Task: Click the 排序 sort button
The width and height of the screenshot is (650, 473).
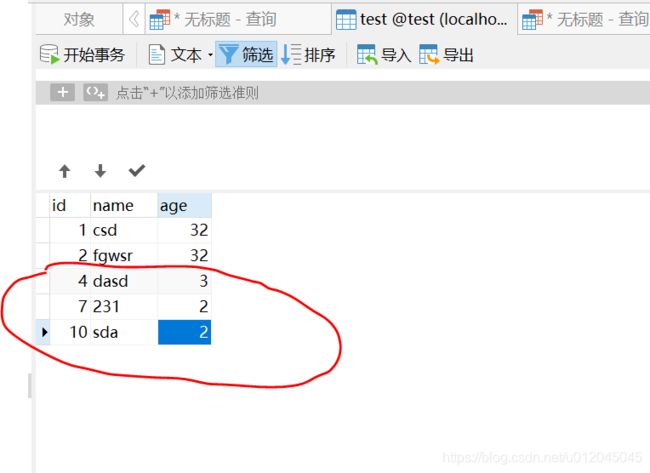Action: coord(308,55)
